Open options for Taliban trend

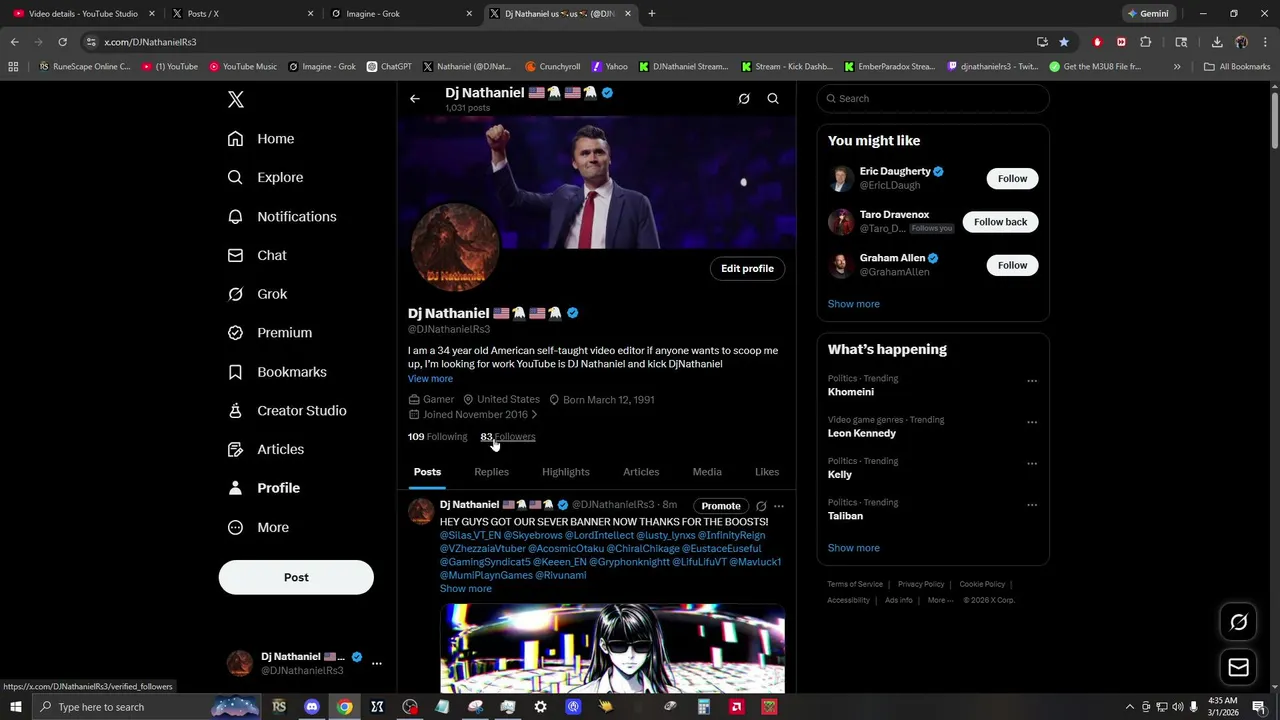coord(1032,505)
